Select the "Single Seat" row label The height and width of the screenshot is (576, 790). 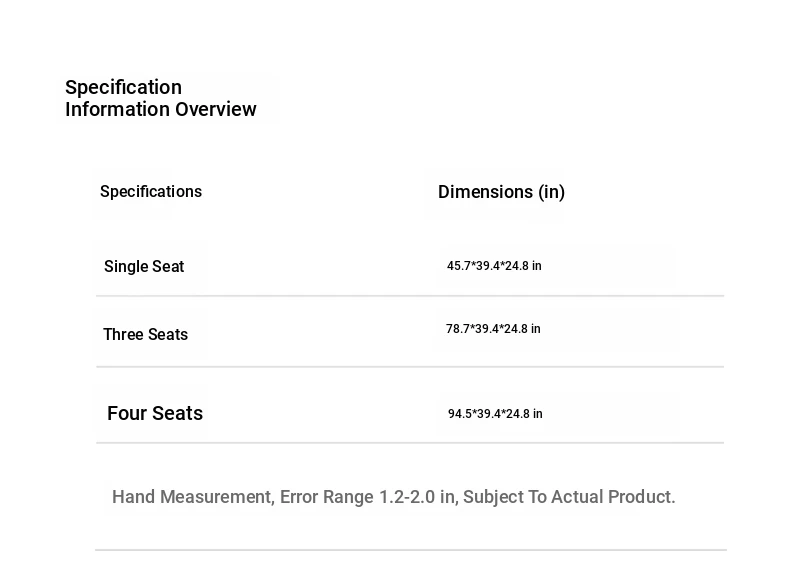click(144, 267)
